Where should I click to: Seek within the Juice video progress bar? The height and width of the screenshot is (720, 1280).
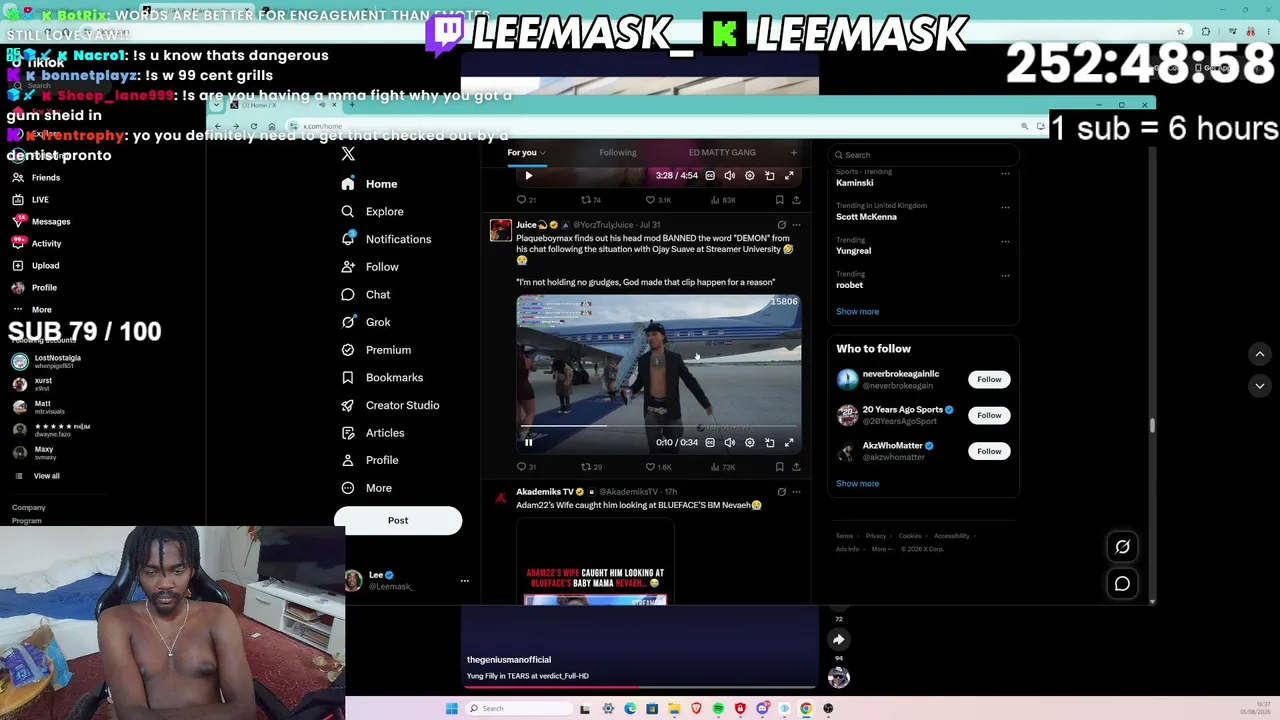tap(658, 426)
